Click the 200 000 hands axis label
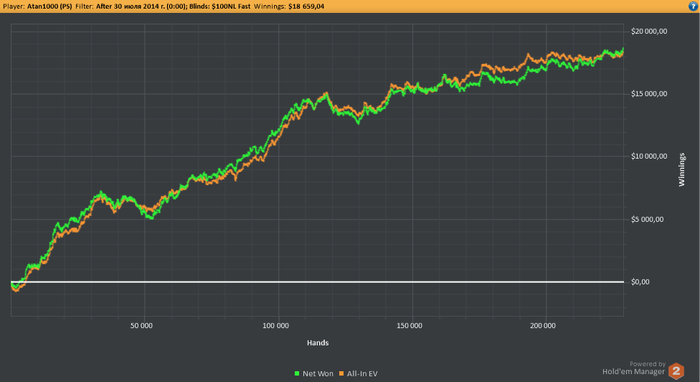 [543, 326]
